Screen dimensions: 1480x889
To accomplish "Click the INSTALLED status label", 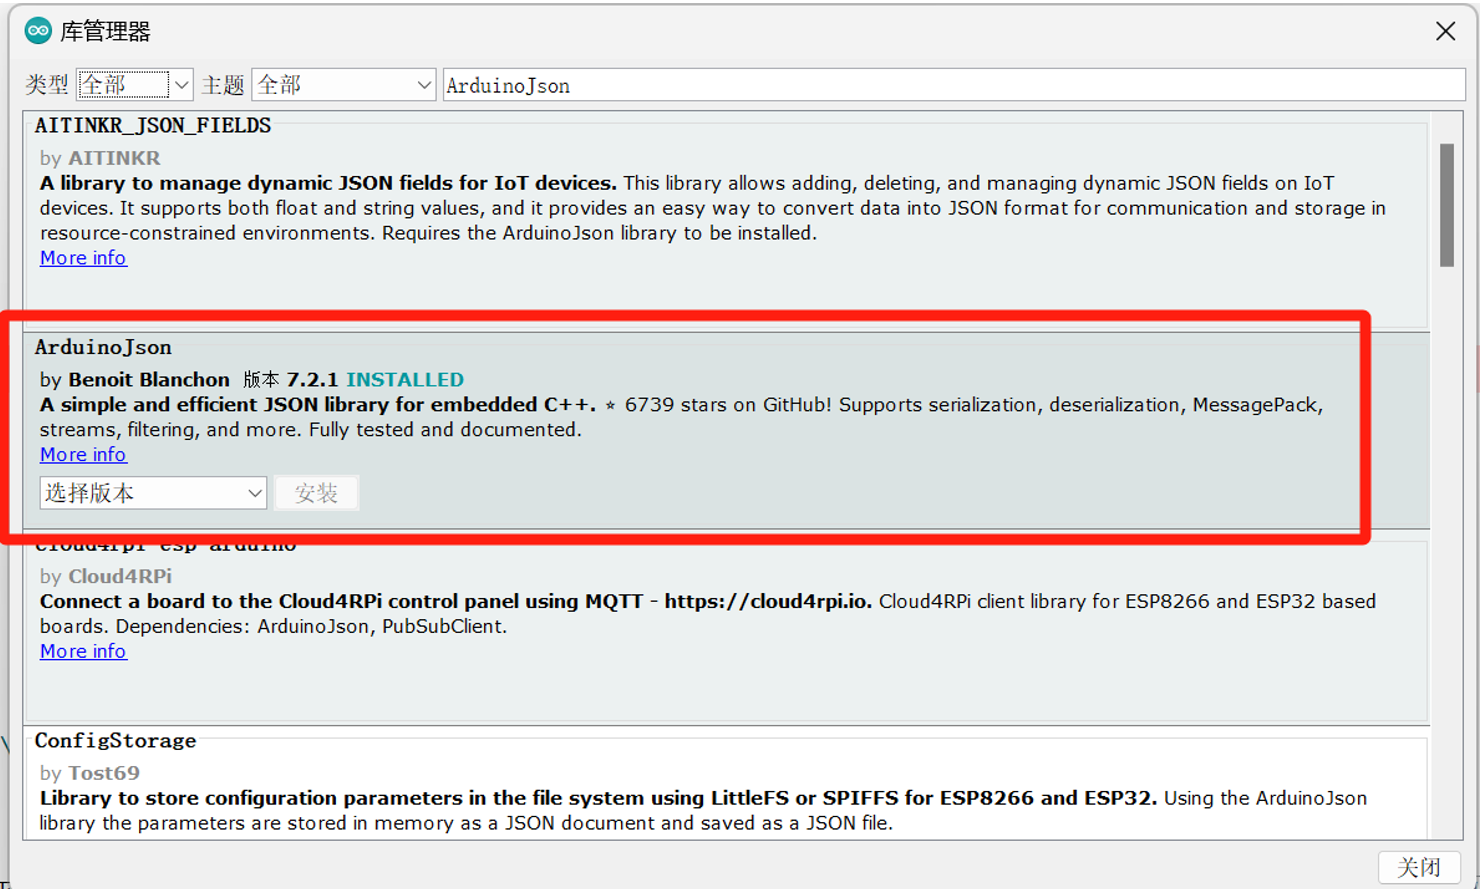I will coord(405,380).
